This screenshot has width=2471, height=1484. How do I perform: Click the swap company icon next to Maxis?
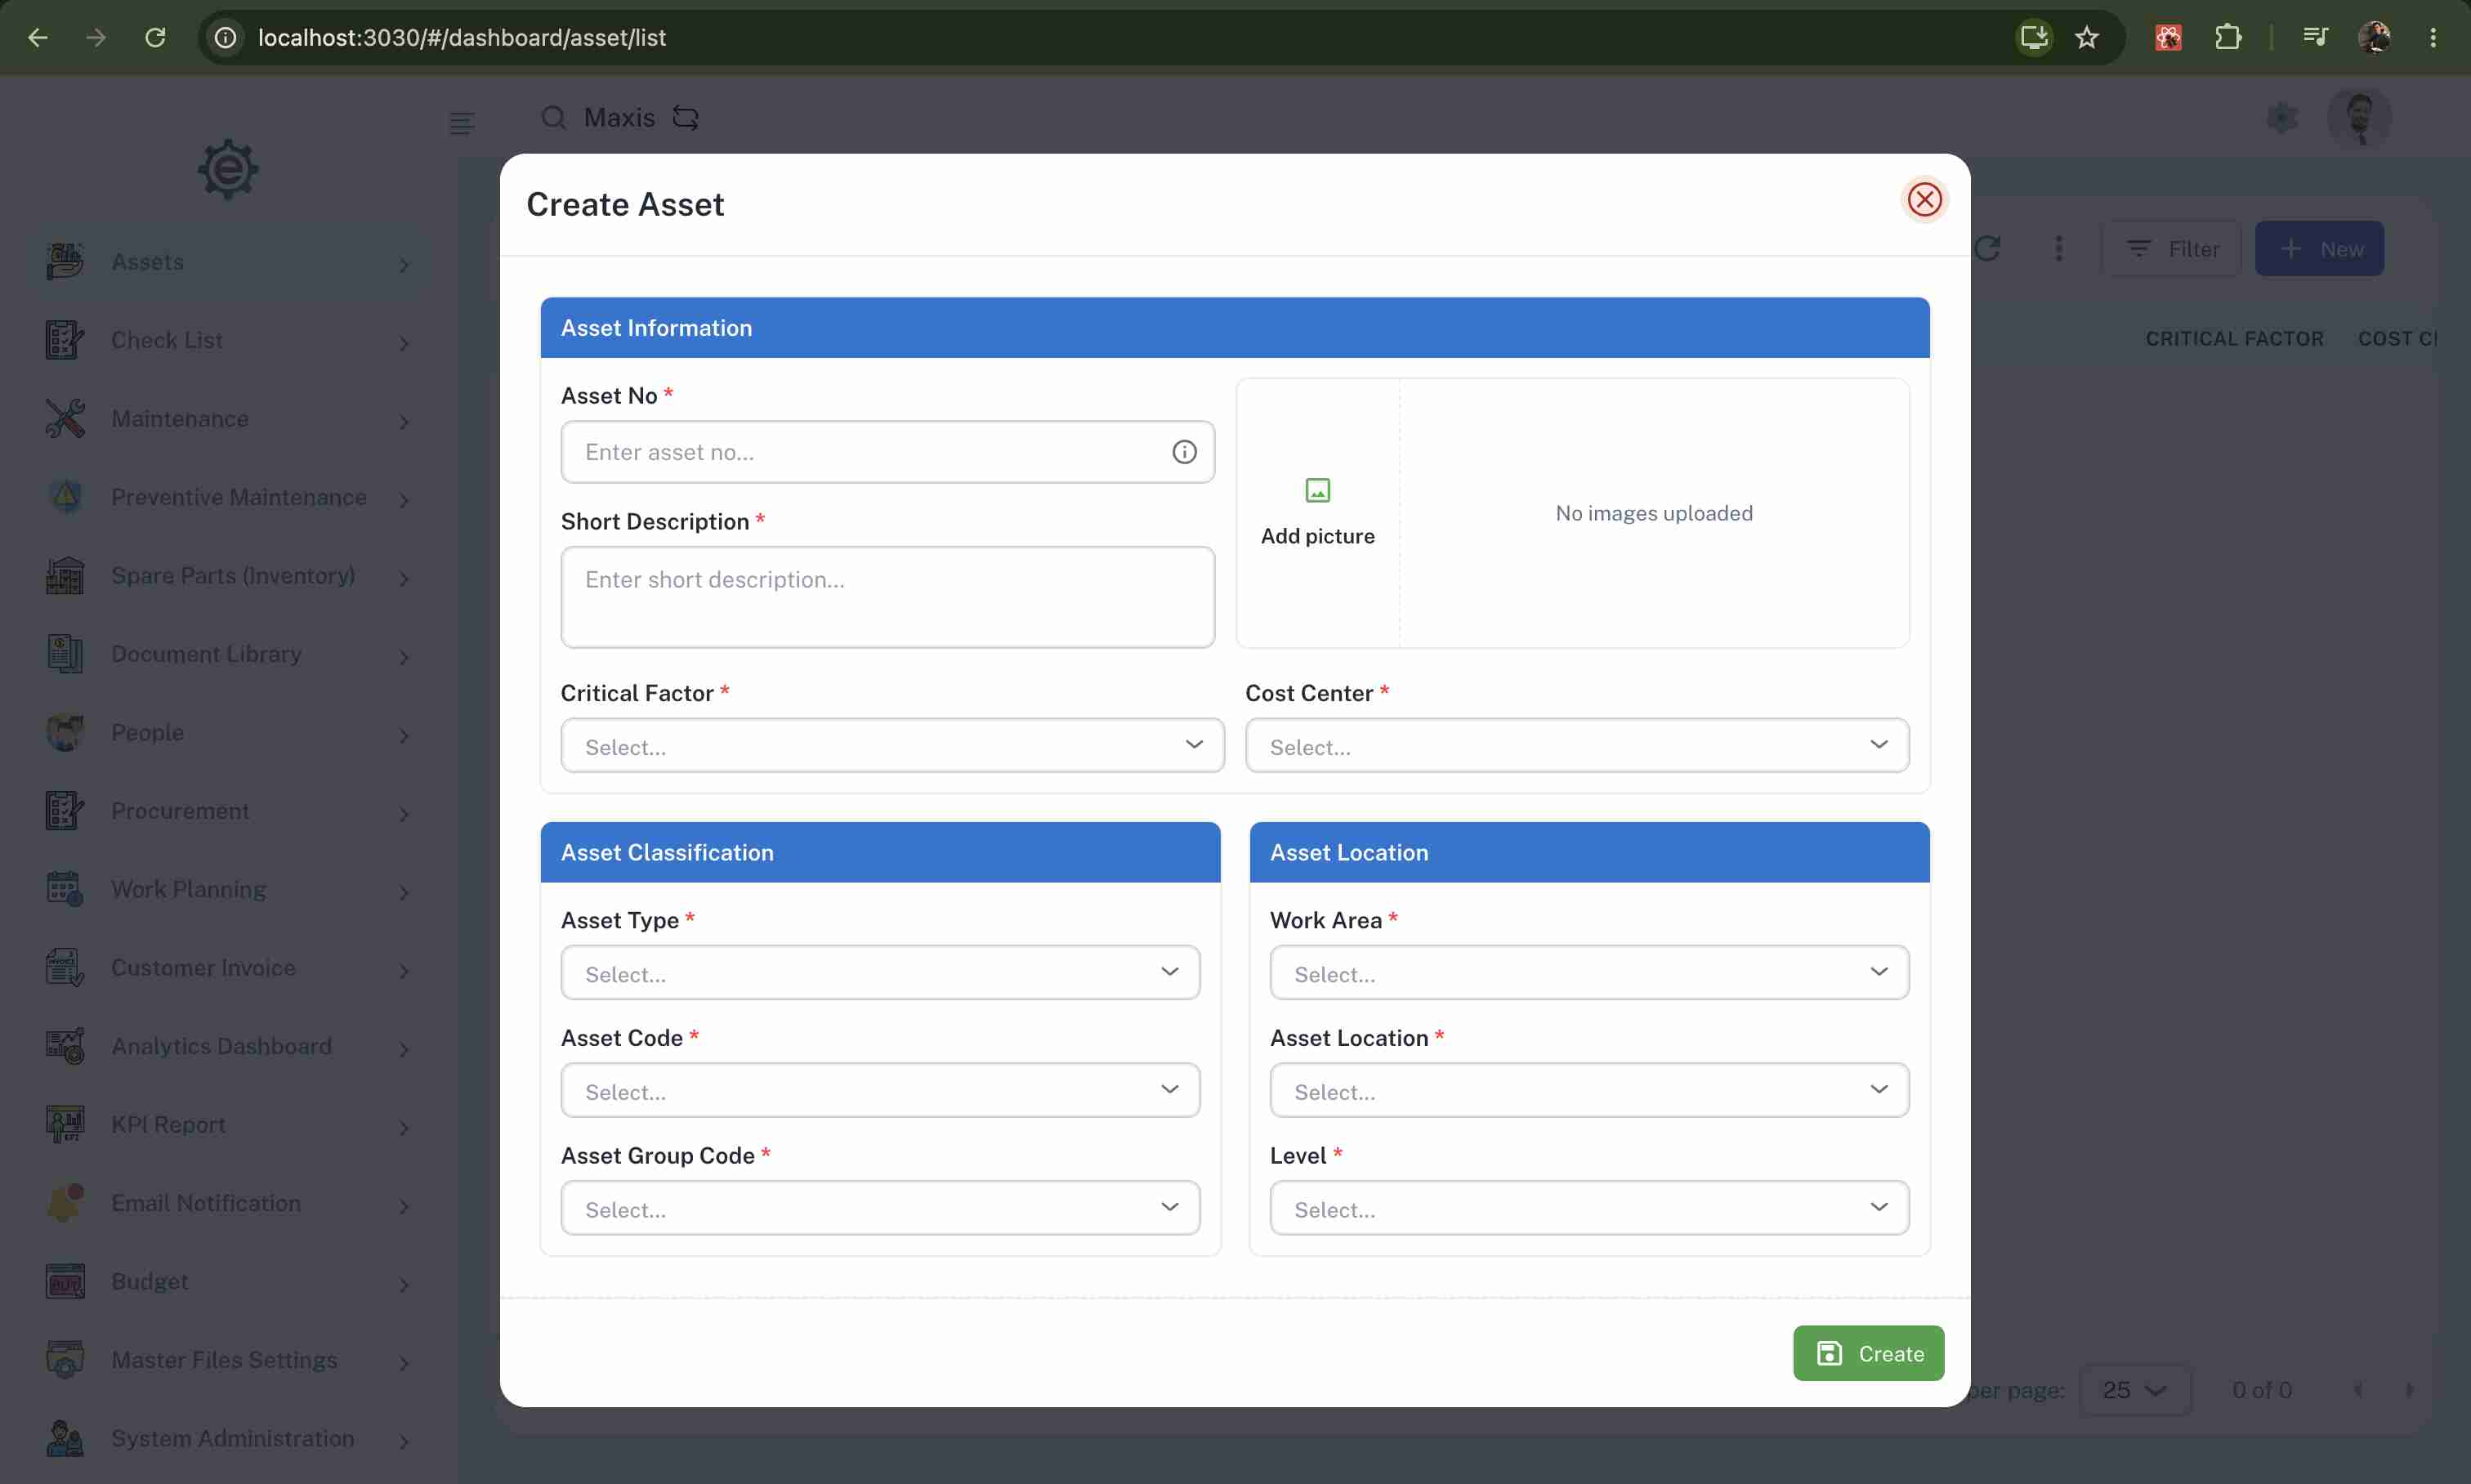(x=685, y=118)
